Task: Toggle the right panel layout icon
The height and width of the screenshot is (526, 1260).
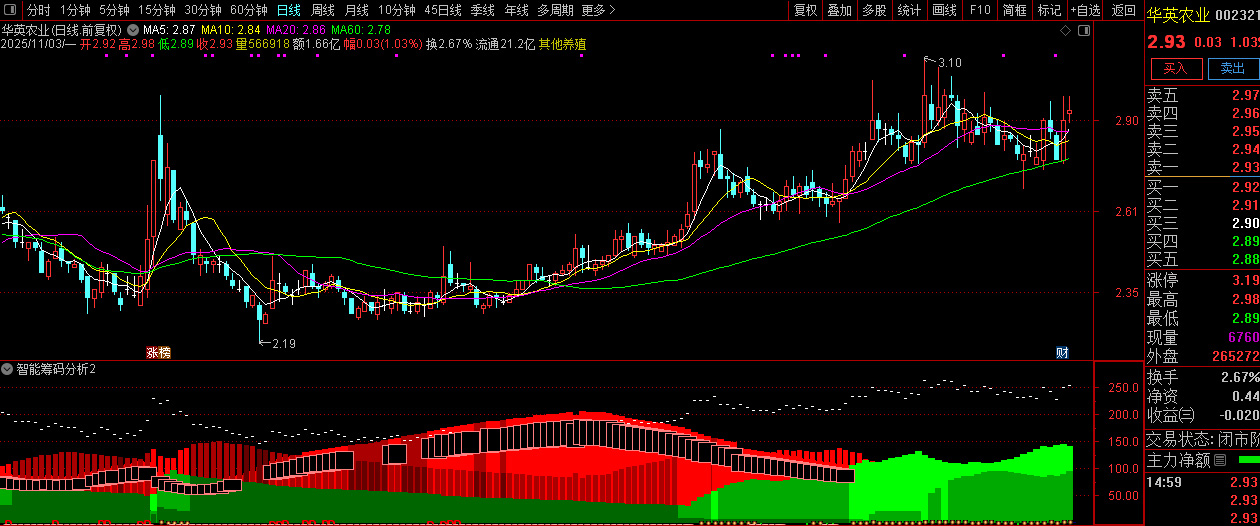Action: point(1084,31)
